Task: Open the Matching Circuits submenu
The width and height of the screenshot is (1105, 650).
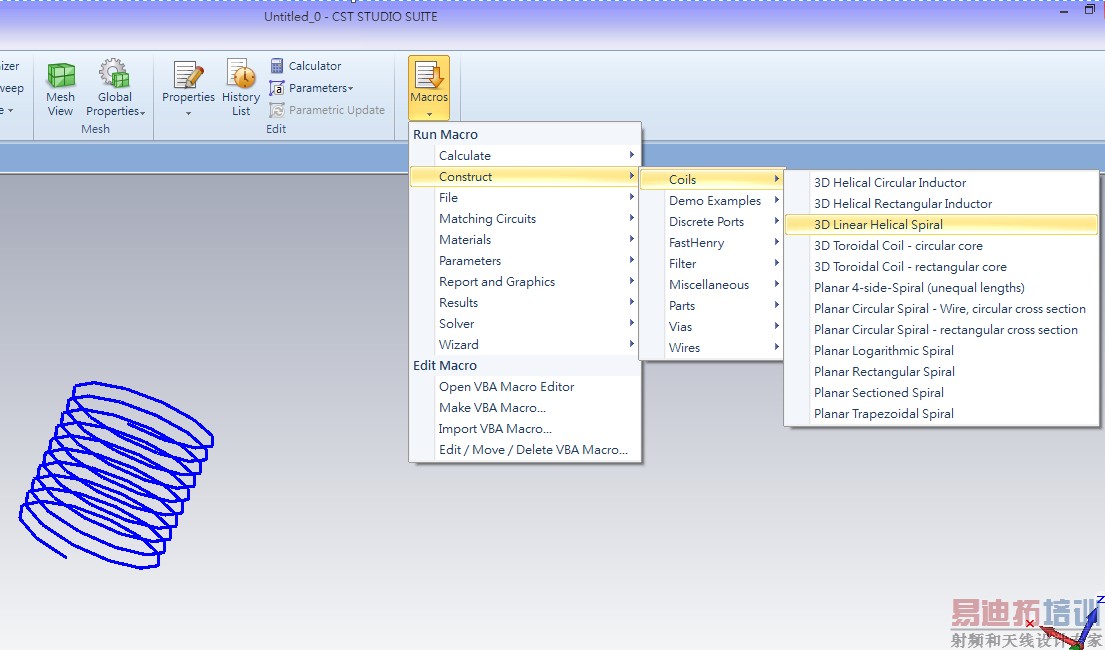Action: pyautogui.click(x=526, y=219)
